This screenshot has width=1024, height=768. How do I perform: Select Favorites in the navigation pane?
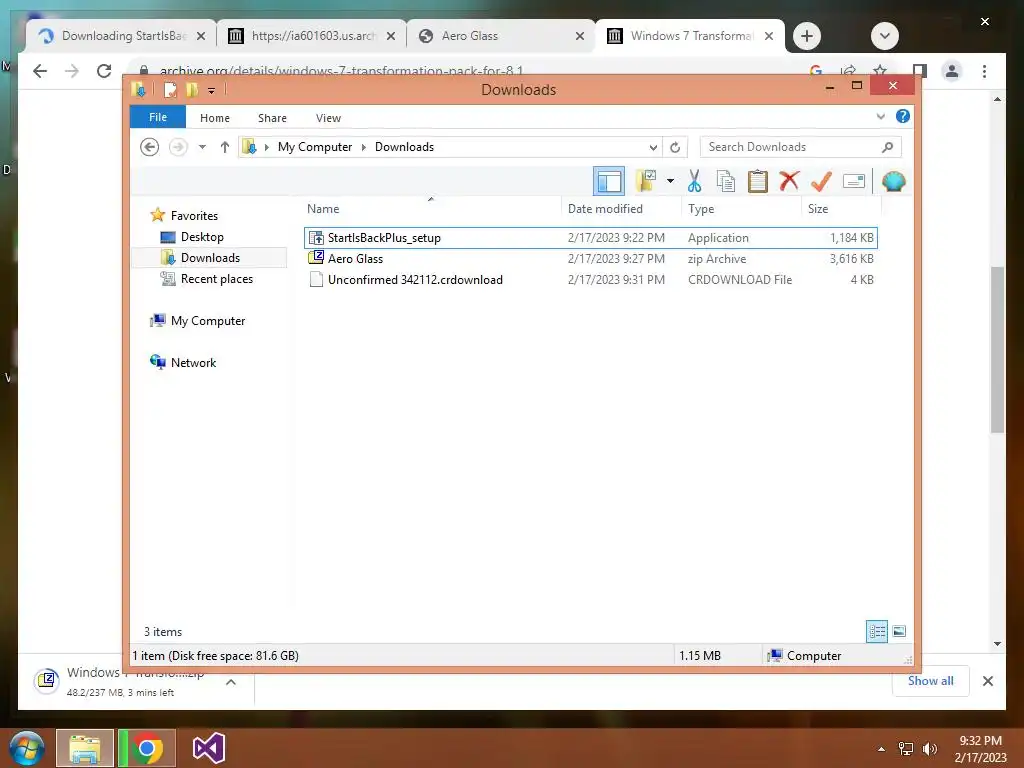click(x=194, y=216)
